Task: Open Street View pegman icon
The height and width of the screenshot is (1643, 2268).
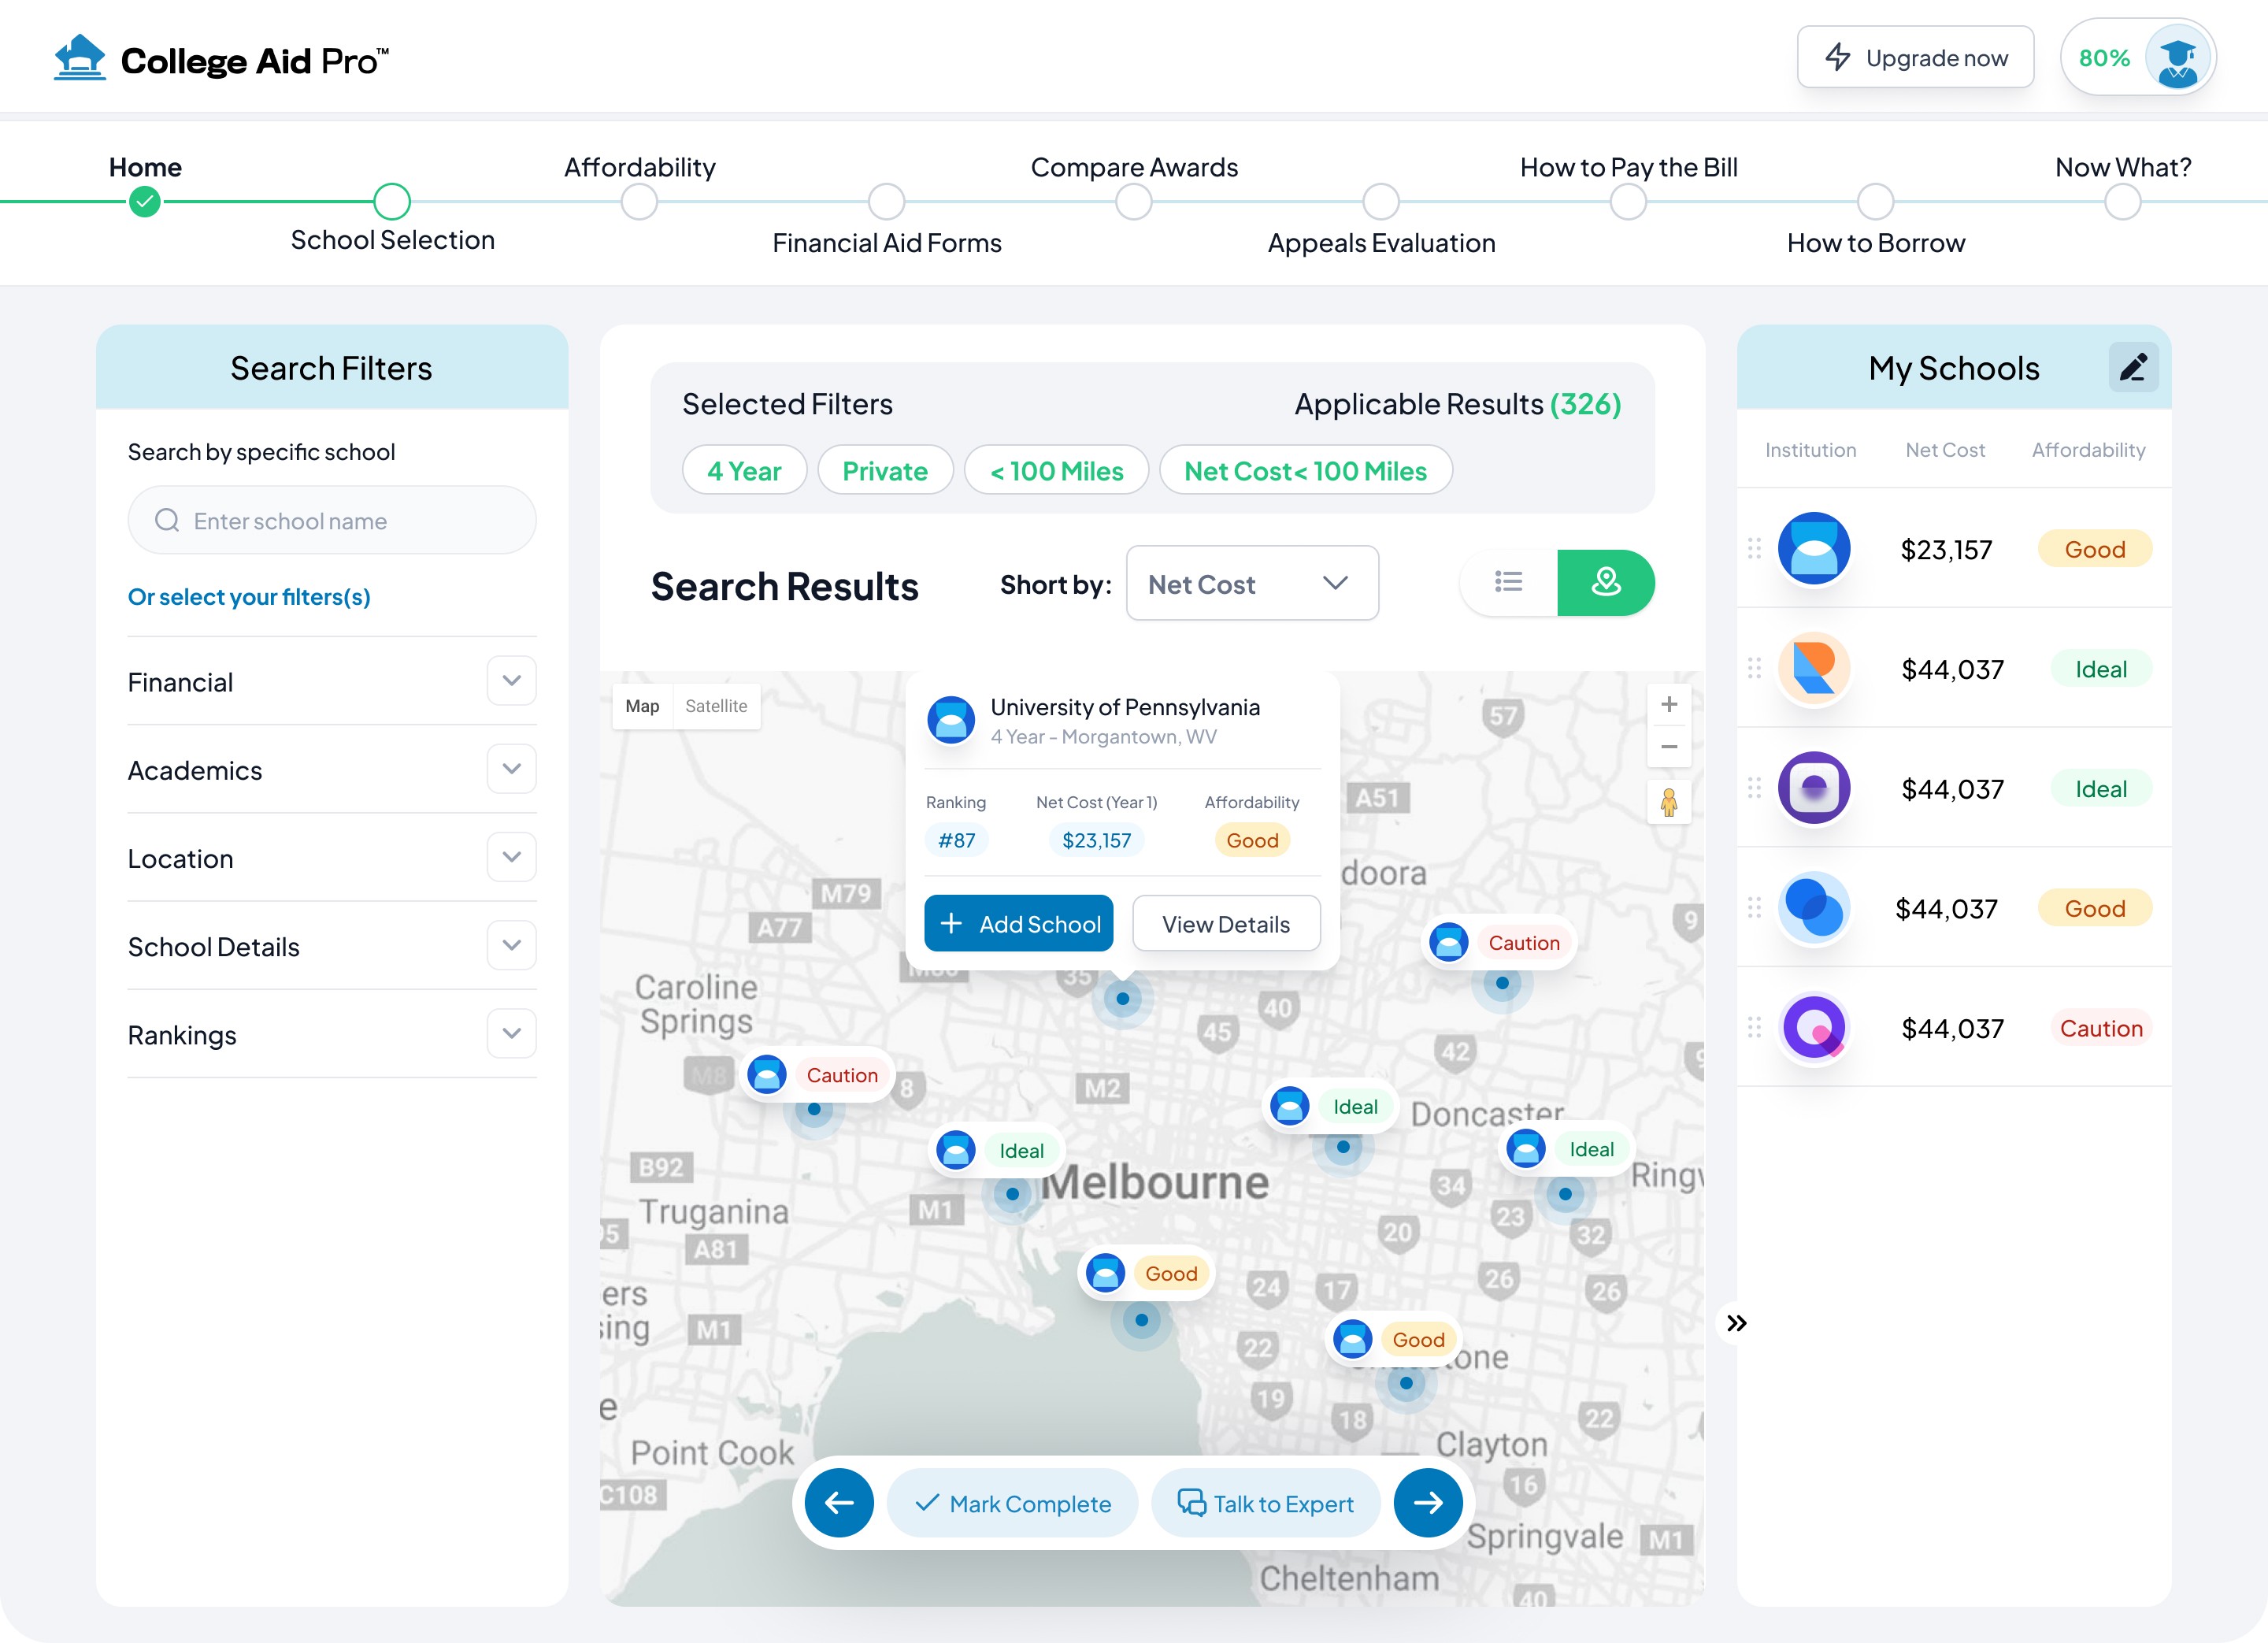Action: click(1669, 802)
